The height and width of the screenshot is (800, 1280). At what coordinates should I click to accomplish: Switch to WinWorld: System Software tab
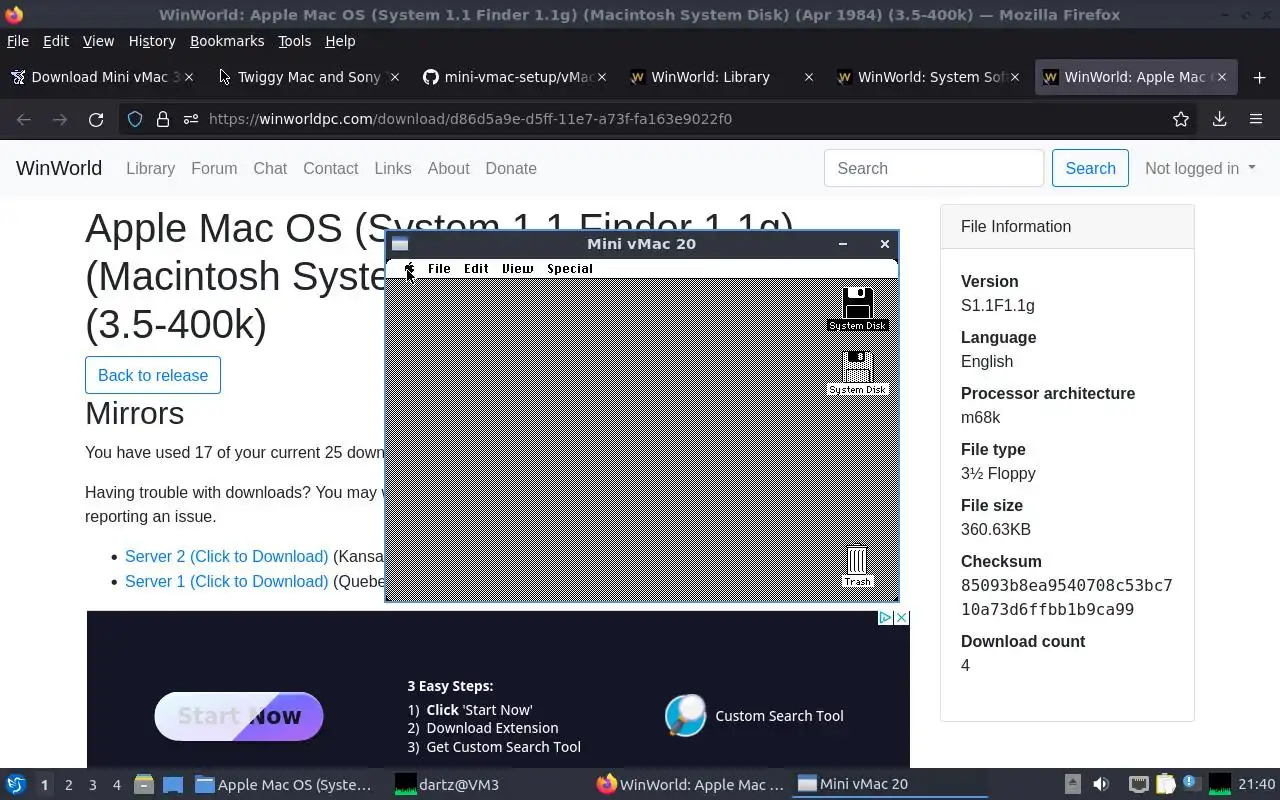pos(928,77)
